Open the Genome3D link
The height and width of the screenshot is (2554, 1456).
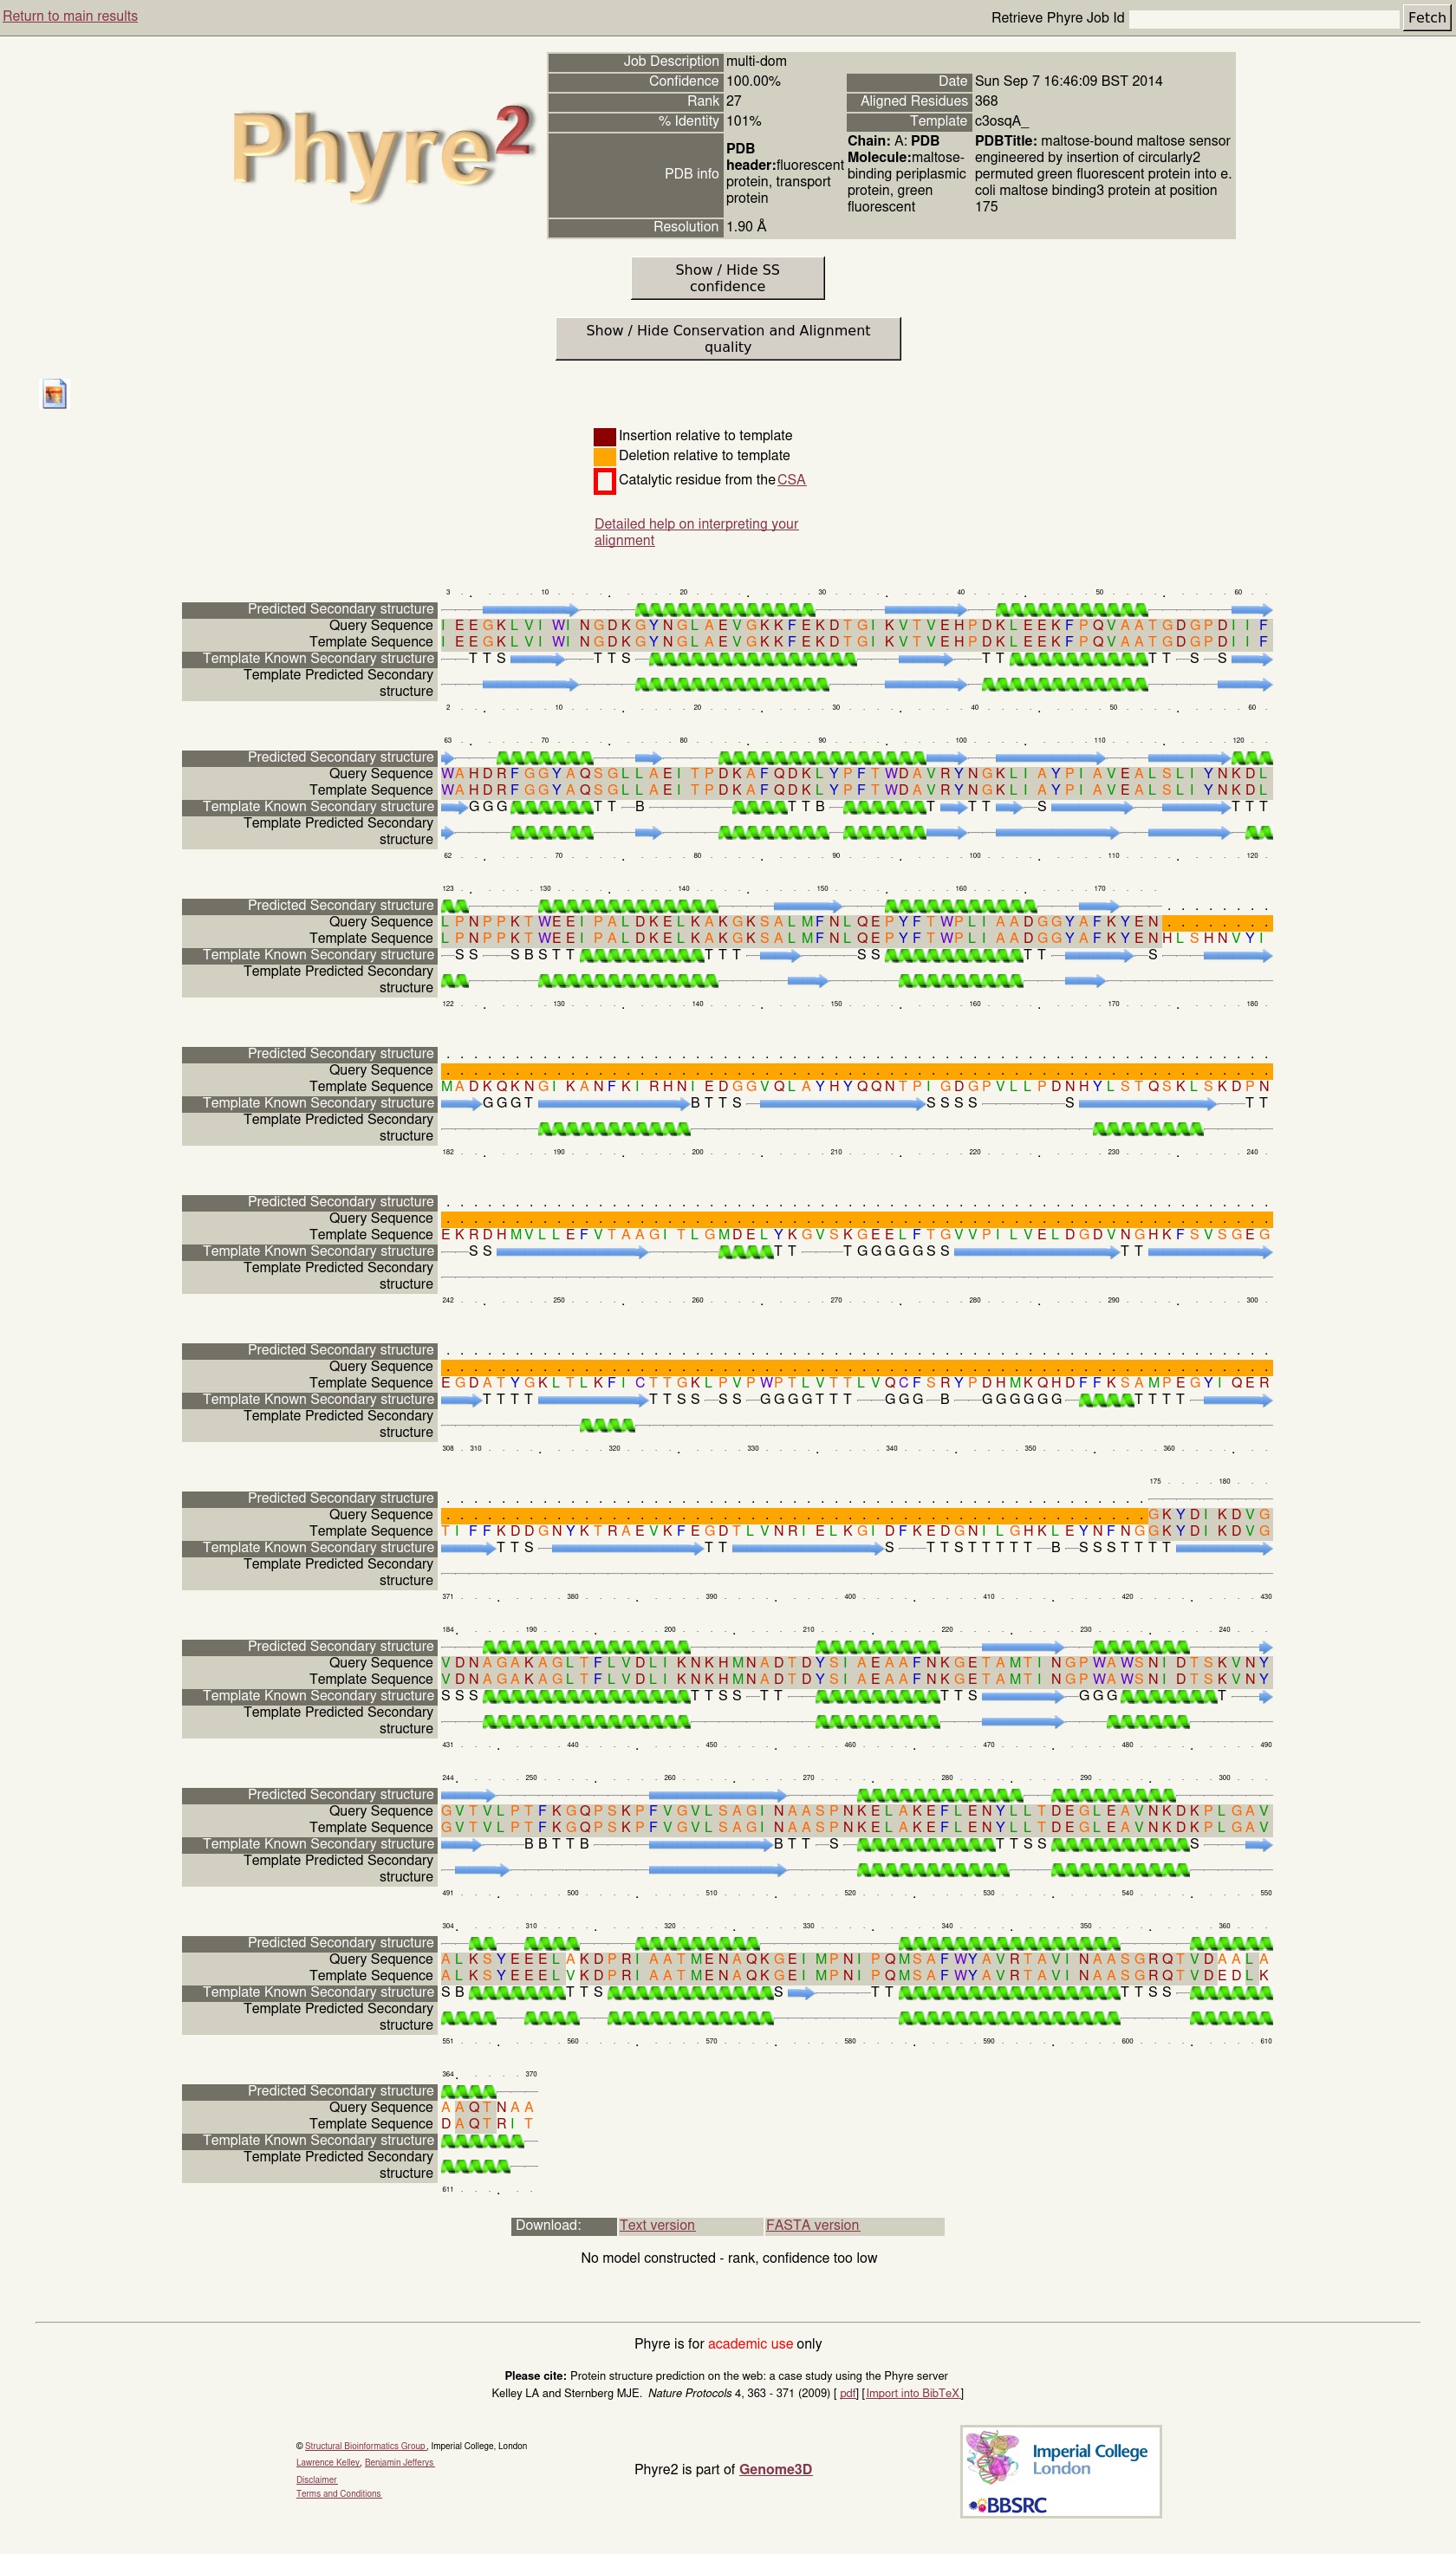coord(775,2469)
